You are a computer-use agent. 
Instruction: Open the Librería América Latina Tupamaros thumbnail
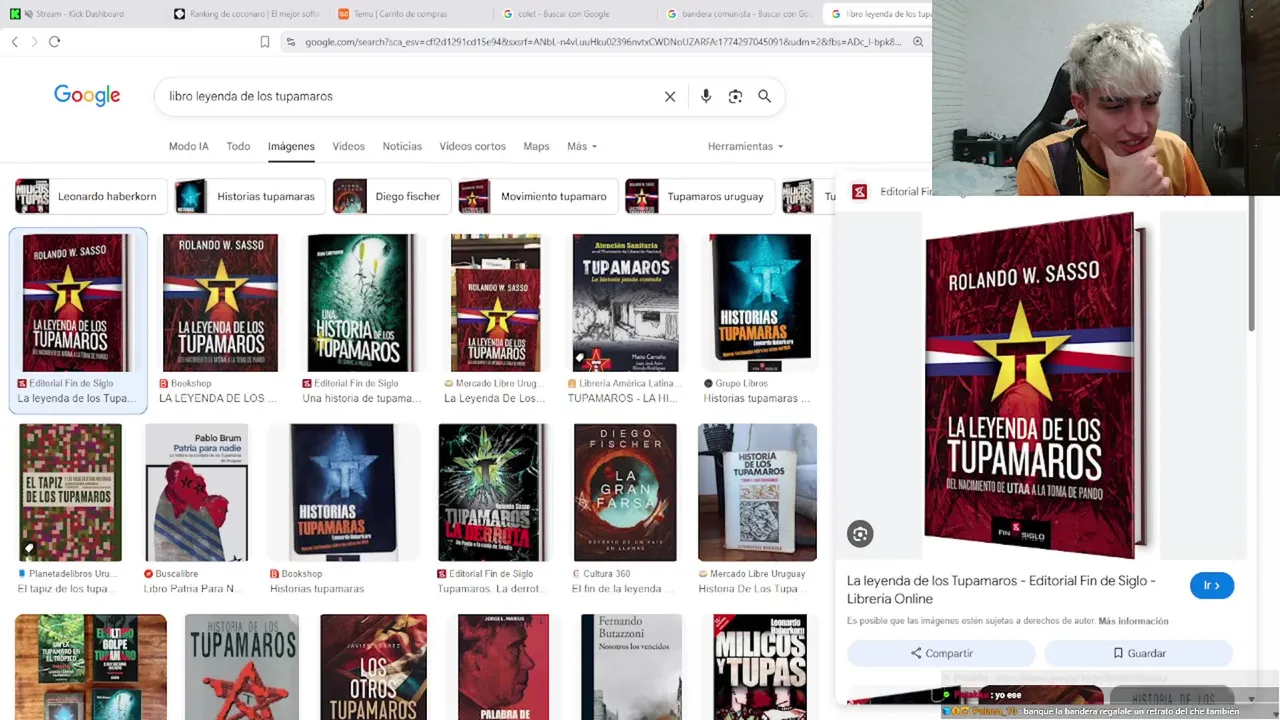click(625, 303)
